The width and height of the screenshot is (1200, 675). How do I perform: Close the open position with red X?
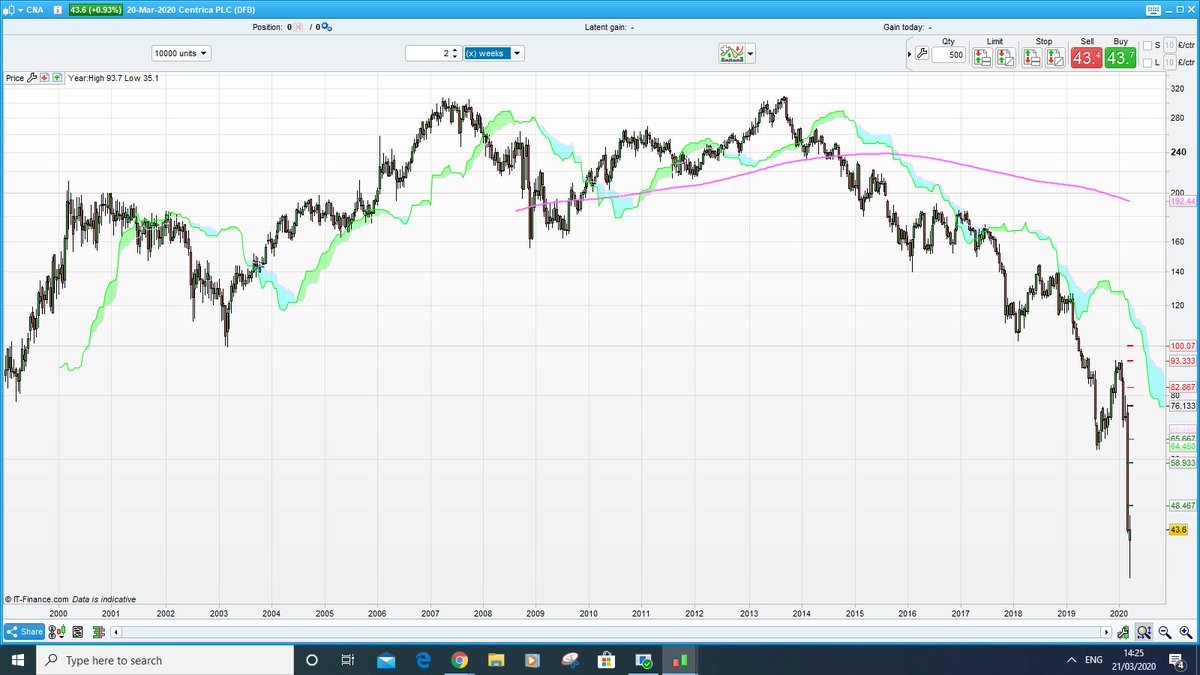click(x=298, y=27)
